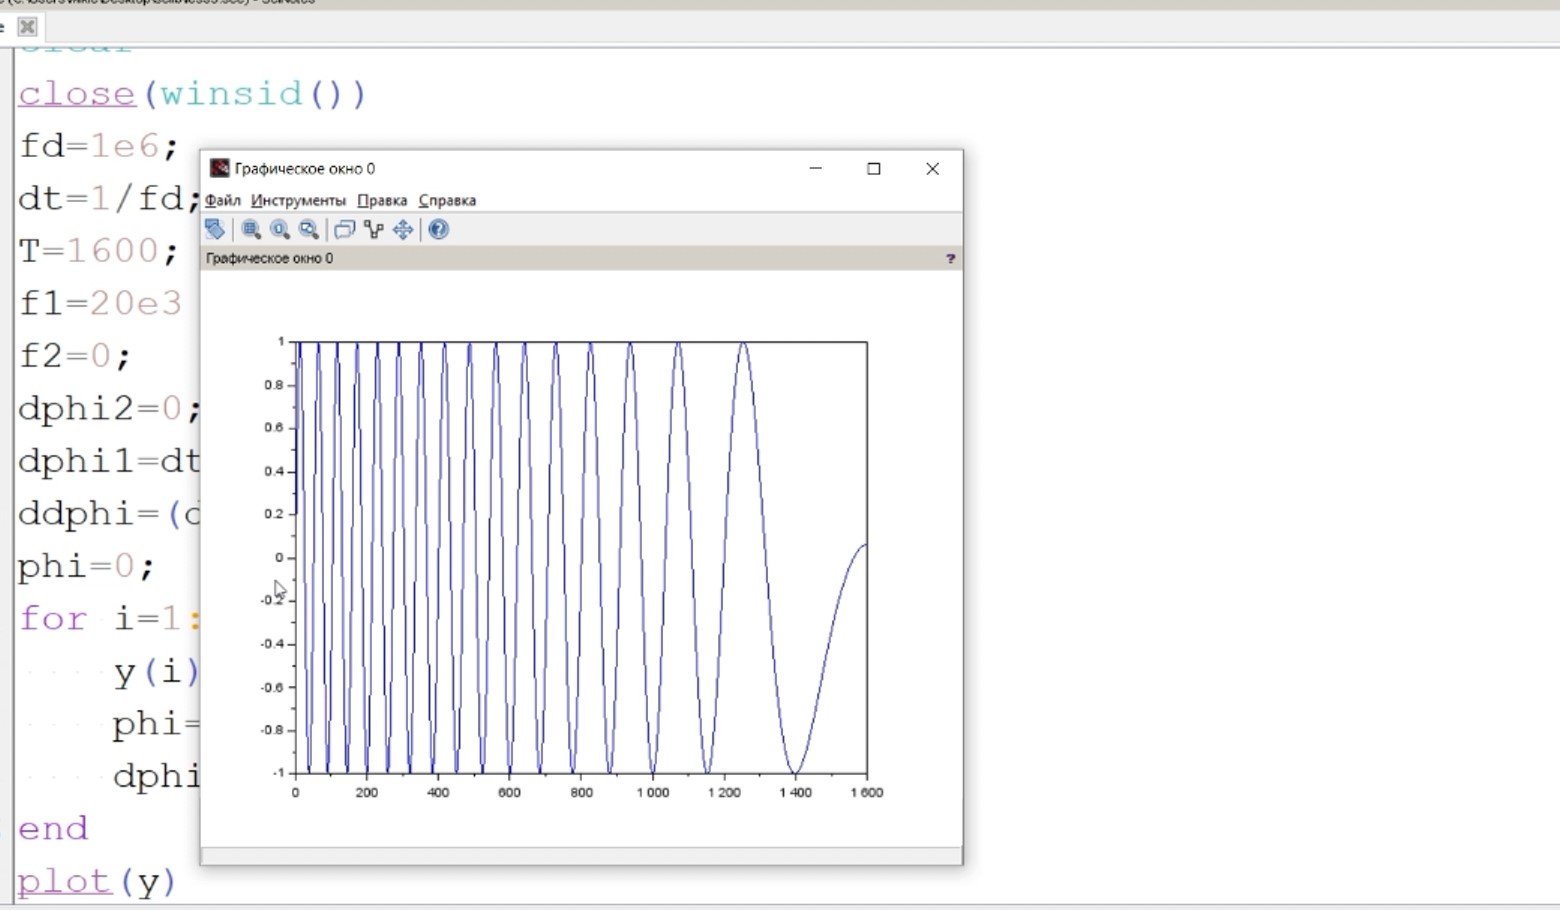This screenshot has height=910, width=1560.
Task: Open help via the blue question-mark icon
Action: (438, 230)
